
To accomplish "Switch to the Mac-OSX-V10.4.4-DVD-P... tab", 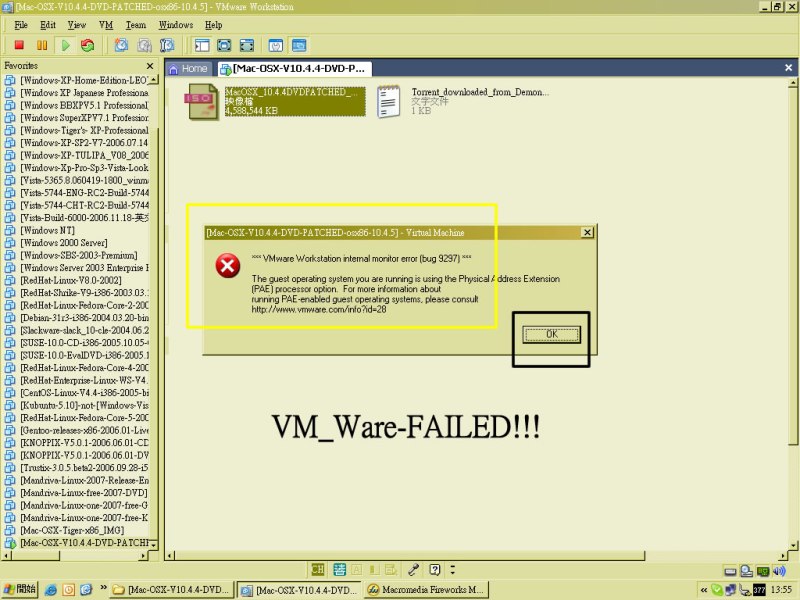I will tap(294, 69).
